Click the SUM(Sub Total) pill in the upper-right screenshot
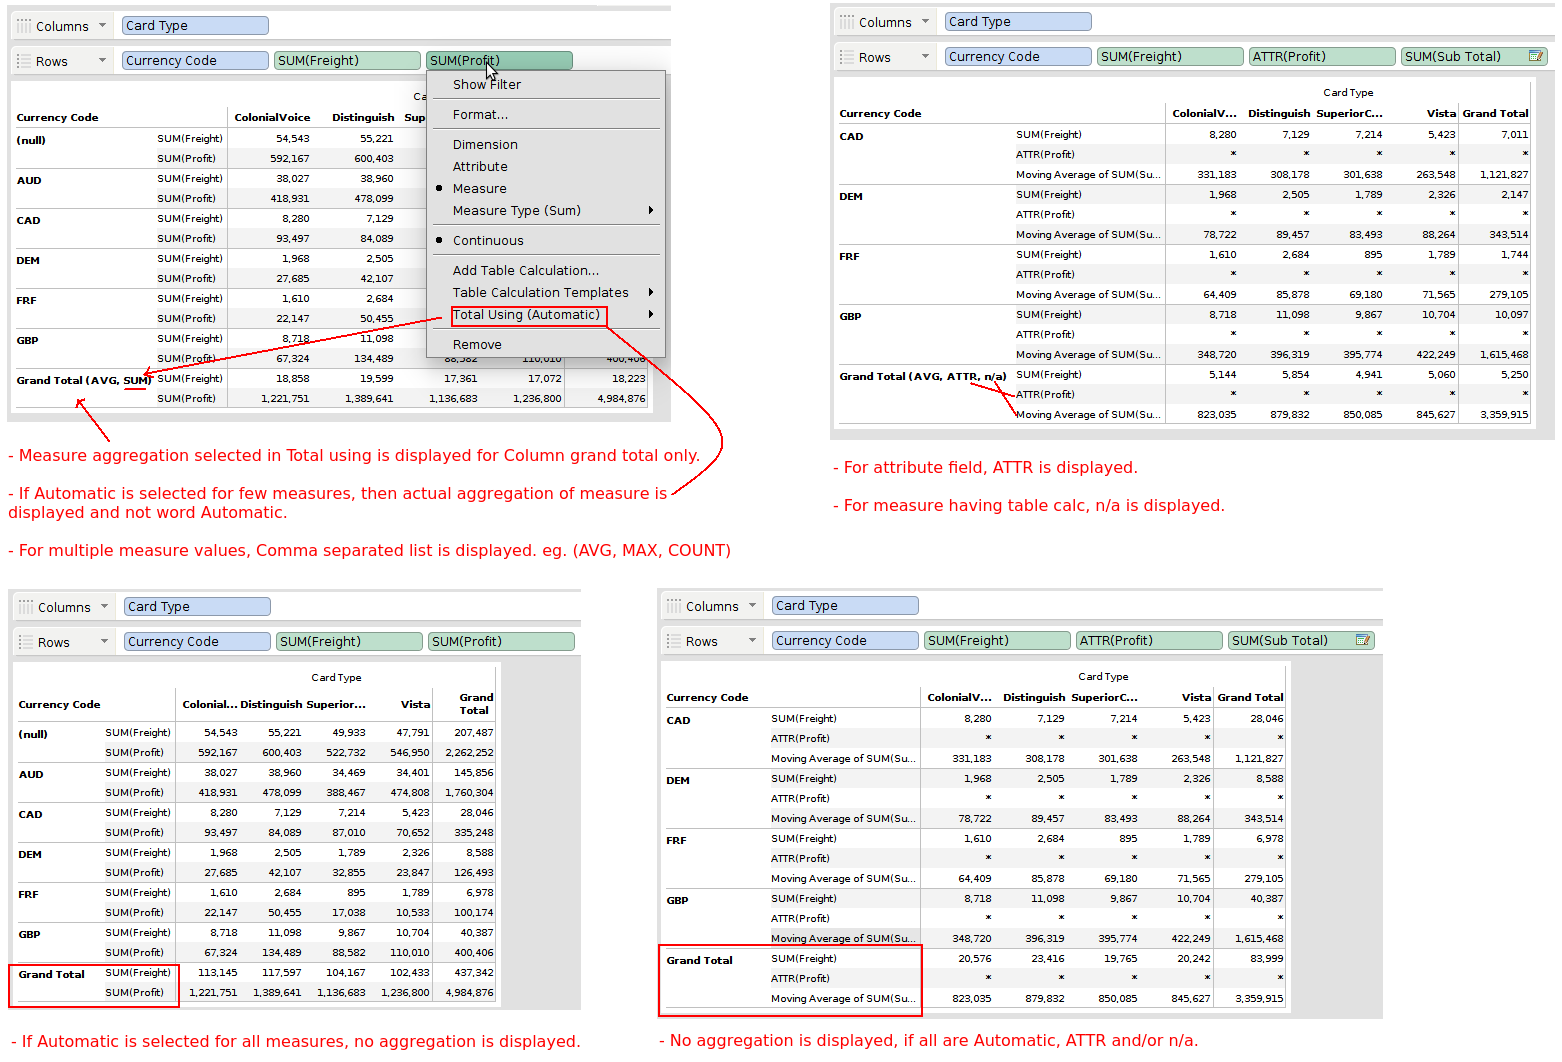 [x=1474, y=57]
